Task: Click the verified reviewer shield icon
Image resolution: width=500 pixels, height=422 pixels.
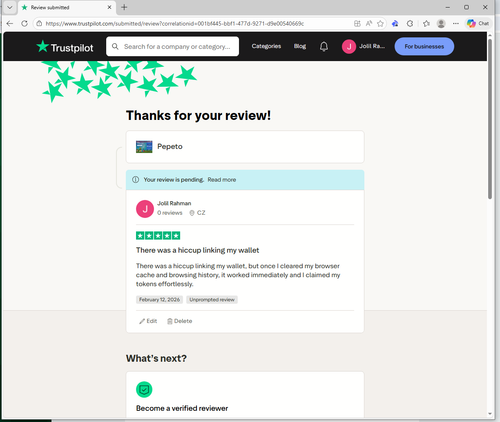Action: [144, 390]
